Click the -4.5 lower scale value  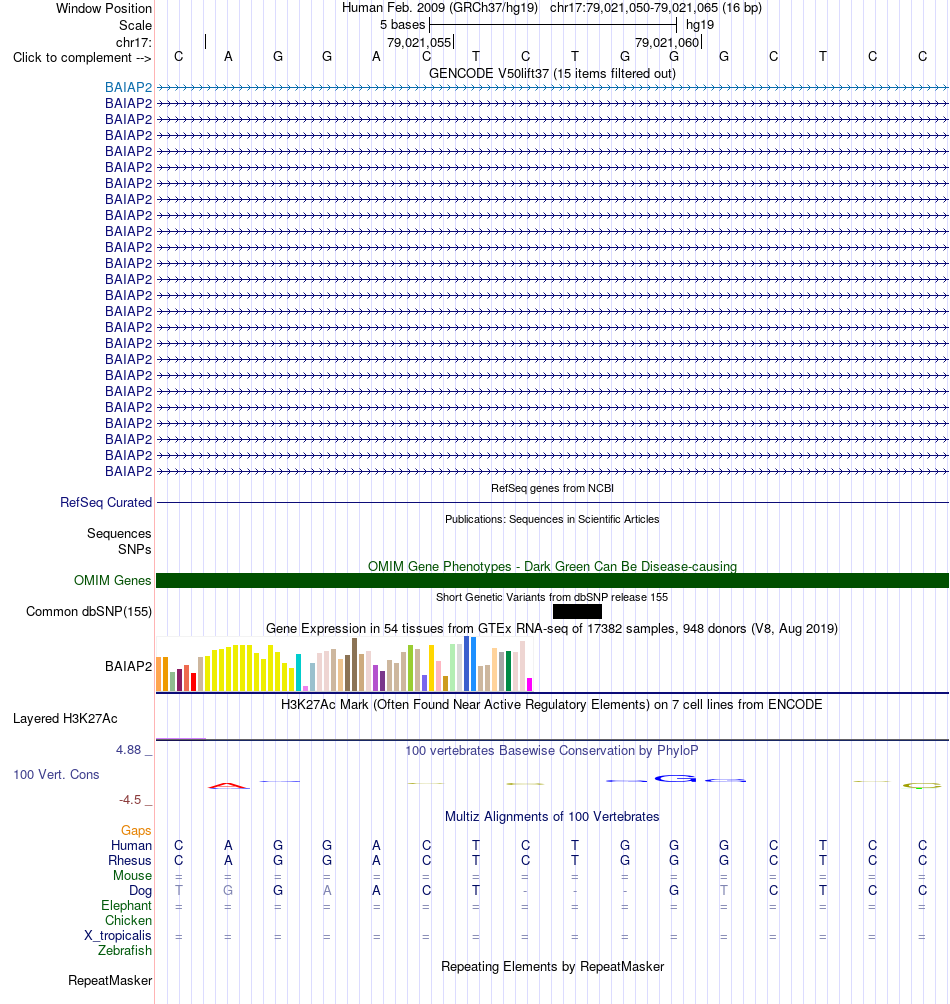pos(130,800)
